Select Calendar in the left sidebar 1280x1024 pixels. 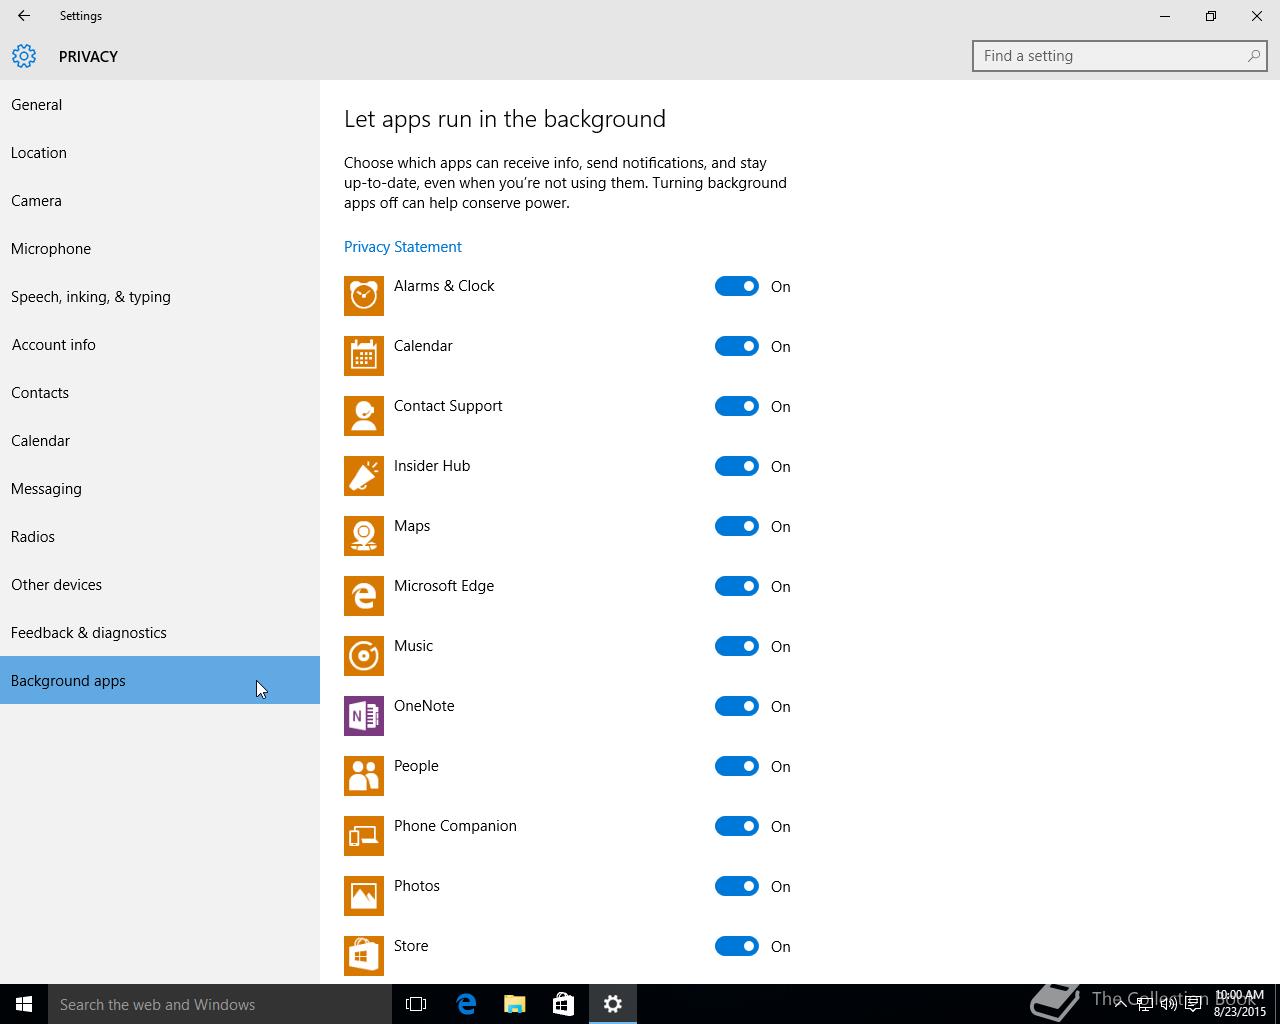160,440
